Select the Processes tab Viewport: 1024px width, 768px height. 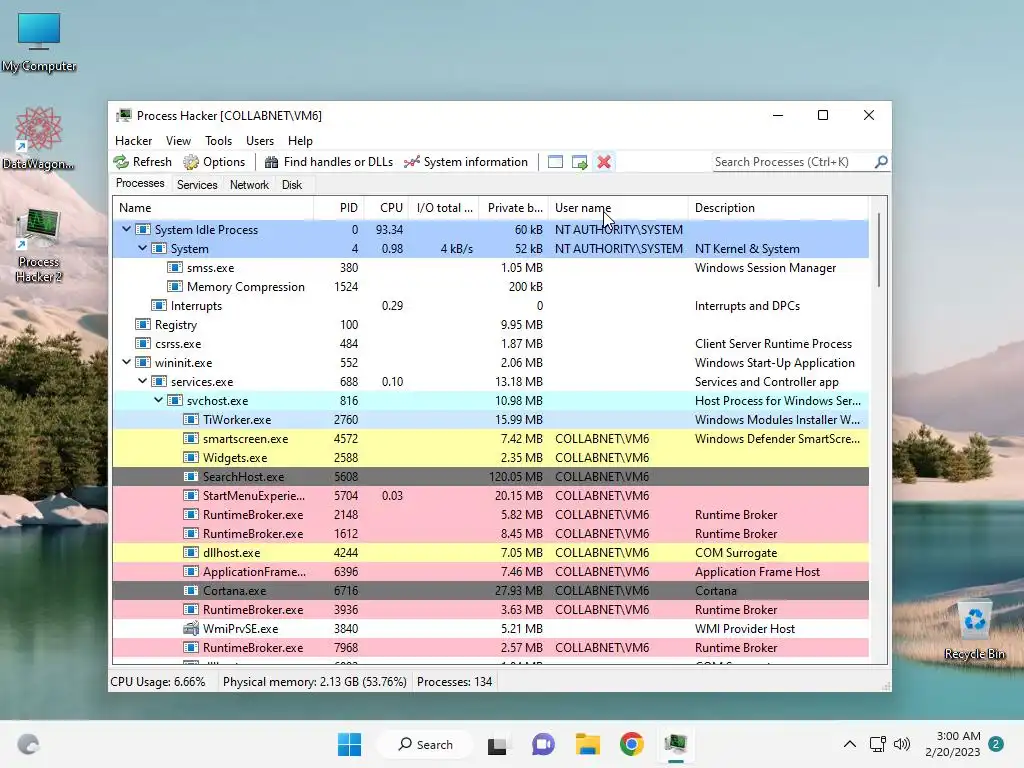[140, 184]
